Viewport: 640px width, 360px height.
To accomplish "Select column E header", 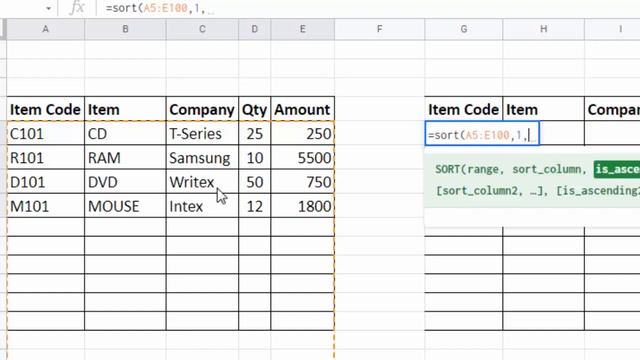I will click(x=302, y=29).
